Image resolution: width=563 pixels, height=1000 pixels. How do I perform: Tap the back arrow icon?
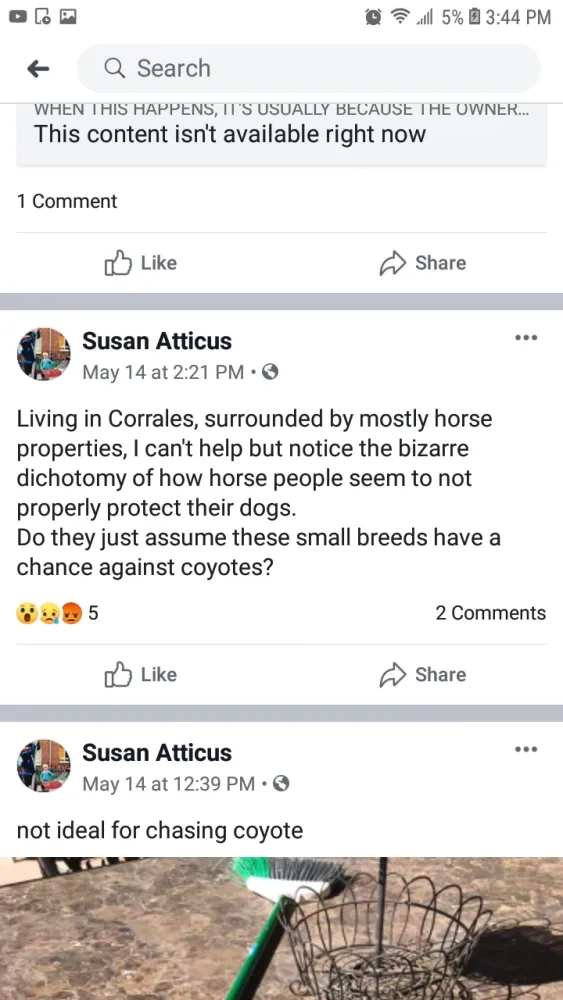click(x=38, y=68)
